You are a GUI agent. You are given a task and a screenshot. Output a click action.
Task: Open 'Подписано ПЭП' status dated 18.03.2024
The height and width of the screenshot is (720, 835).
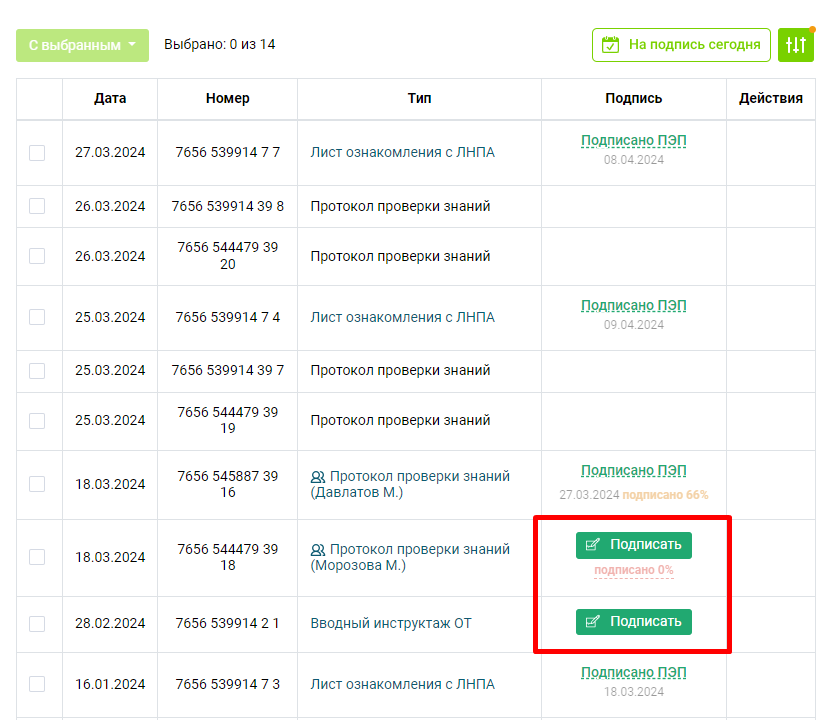click(634, 673)
